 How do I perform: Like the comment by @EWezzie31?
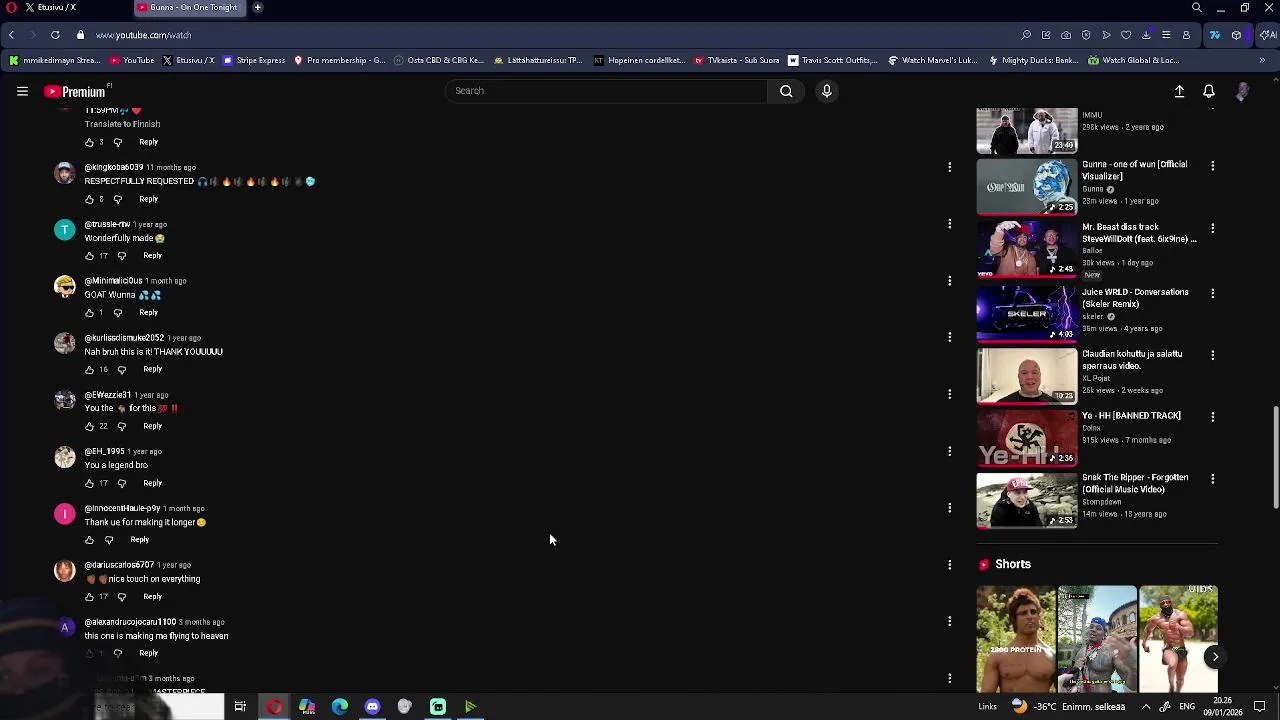pos(89,426)
